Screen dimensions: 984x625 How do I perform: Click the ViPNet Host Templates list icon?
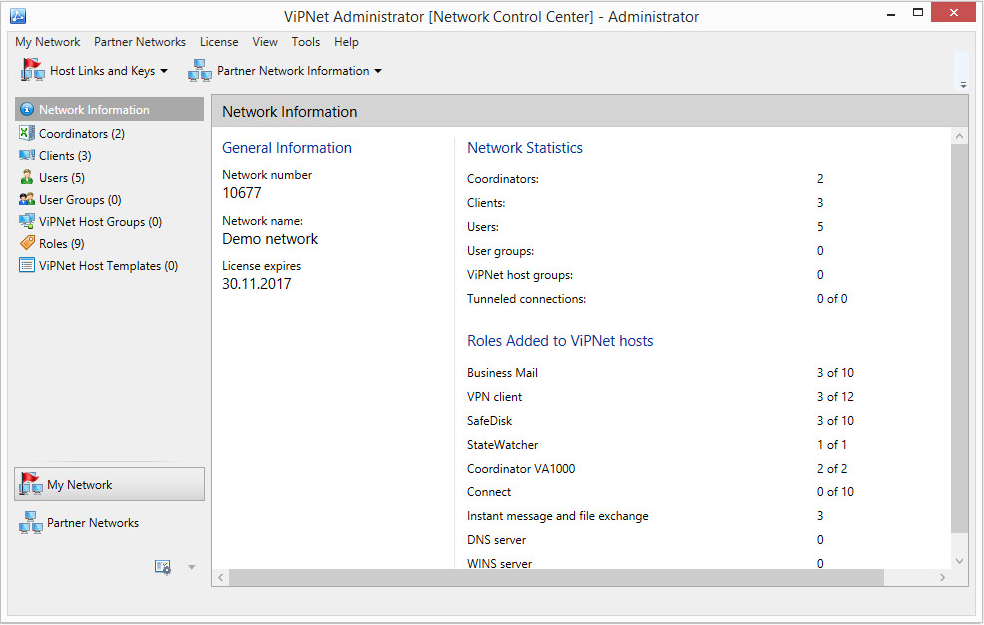point(27,265)
